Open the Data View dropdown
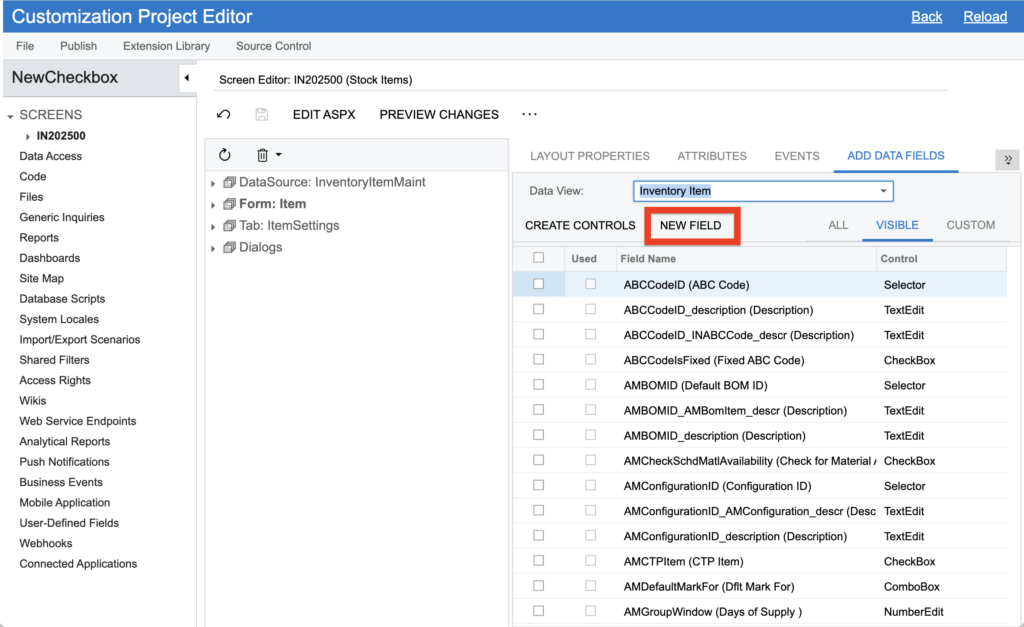 [x=883, y=191]
